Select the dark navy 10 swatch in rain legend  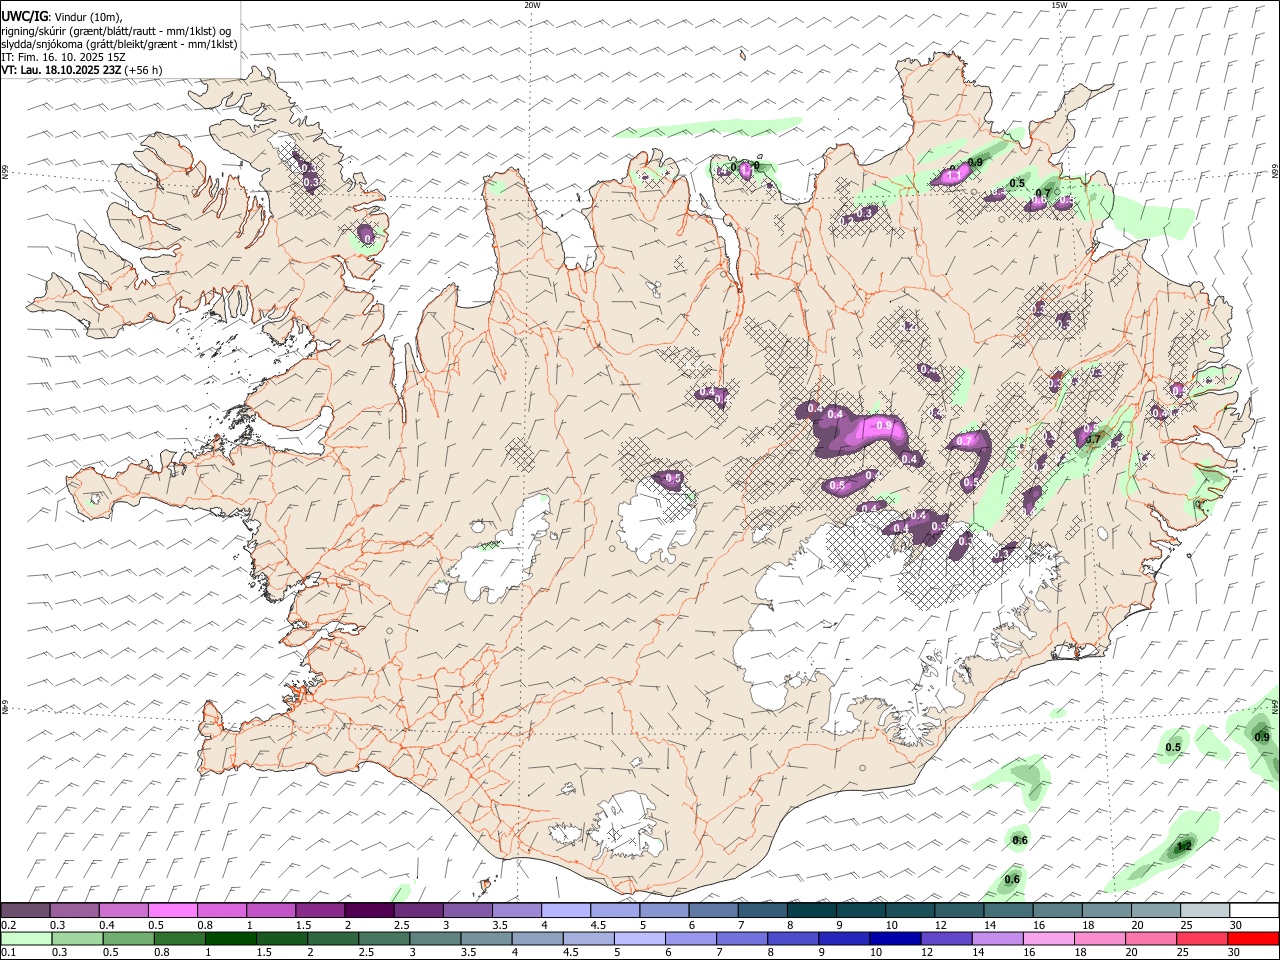point(893,938)
